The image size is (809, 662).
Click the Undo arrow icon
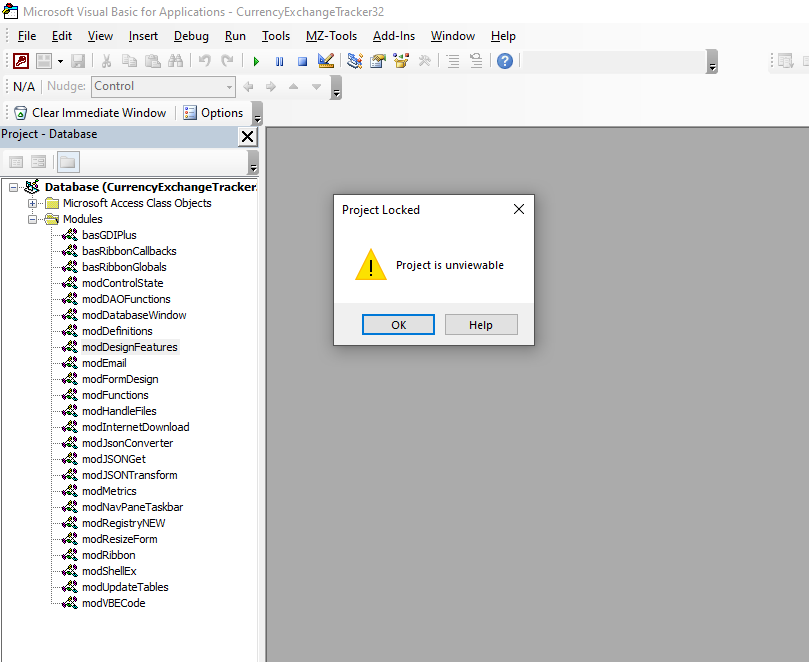pos(205,61)
